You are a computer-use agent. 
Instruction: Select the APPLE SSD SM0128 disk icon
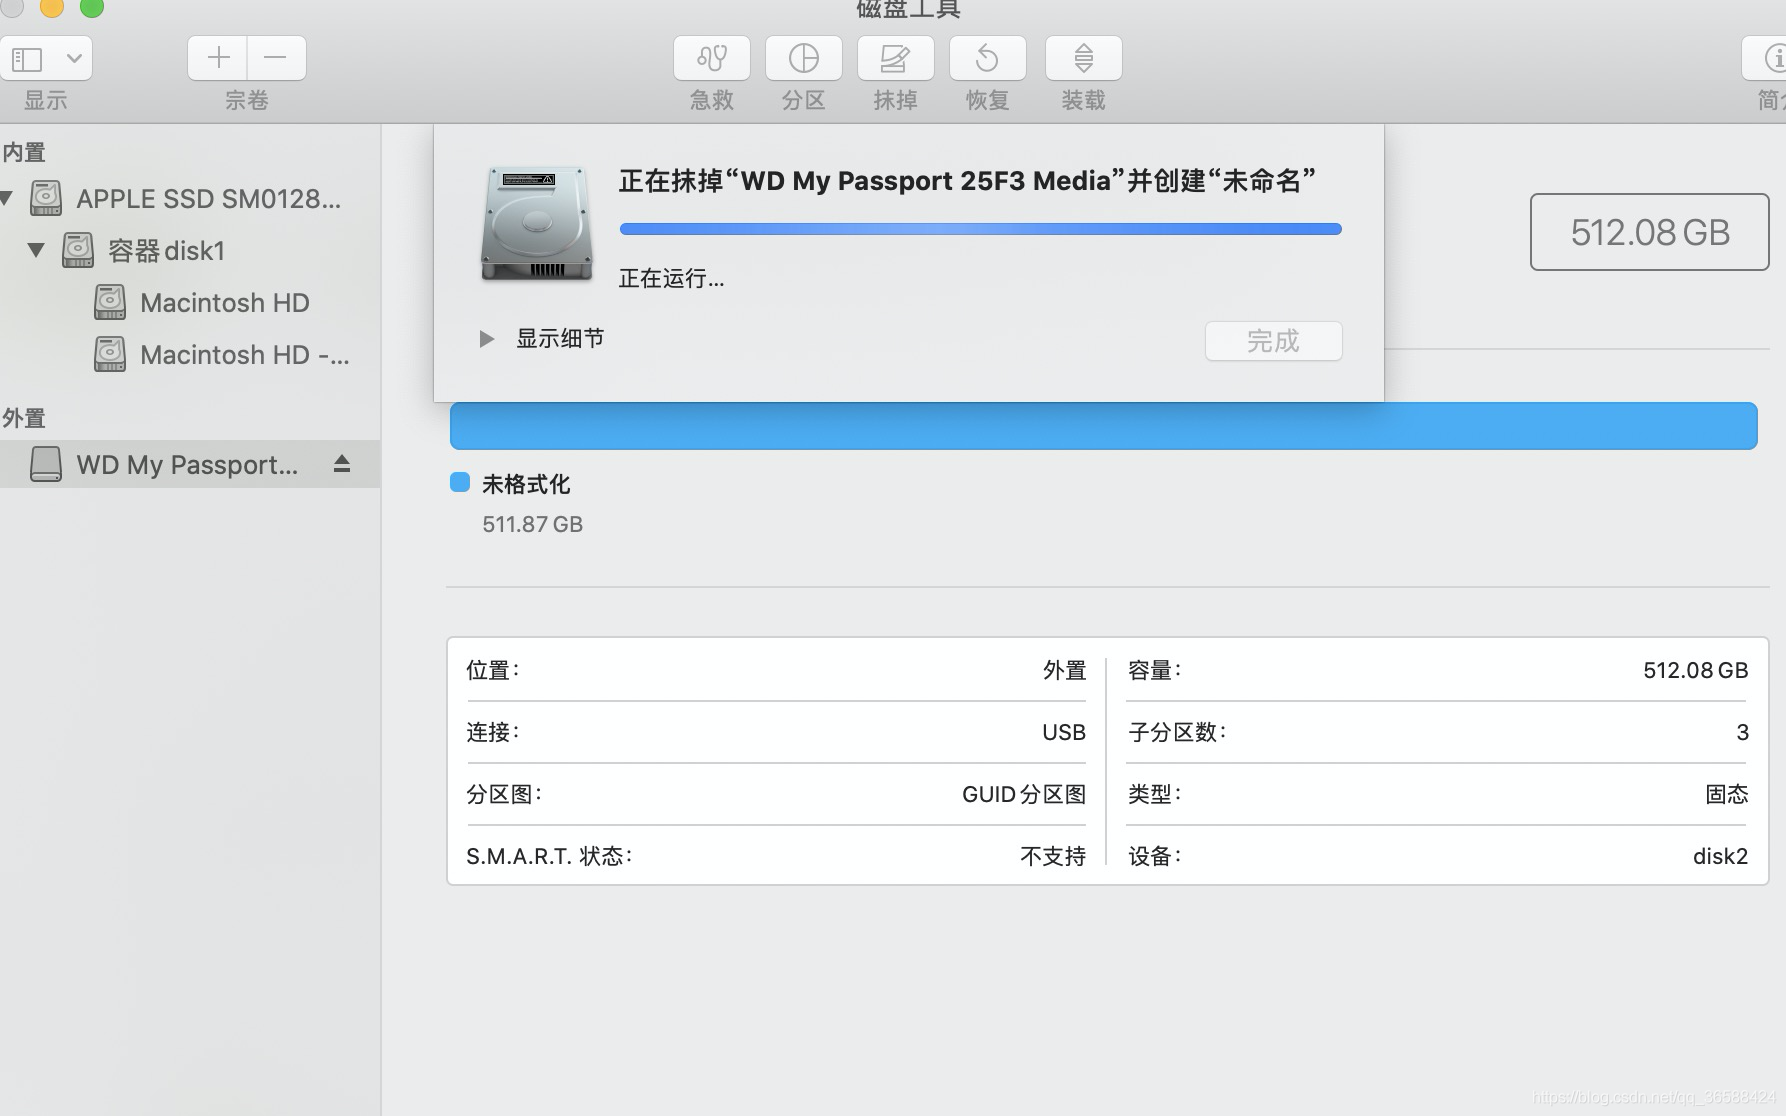[46, 198]
